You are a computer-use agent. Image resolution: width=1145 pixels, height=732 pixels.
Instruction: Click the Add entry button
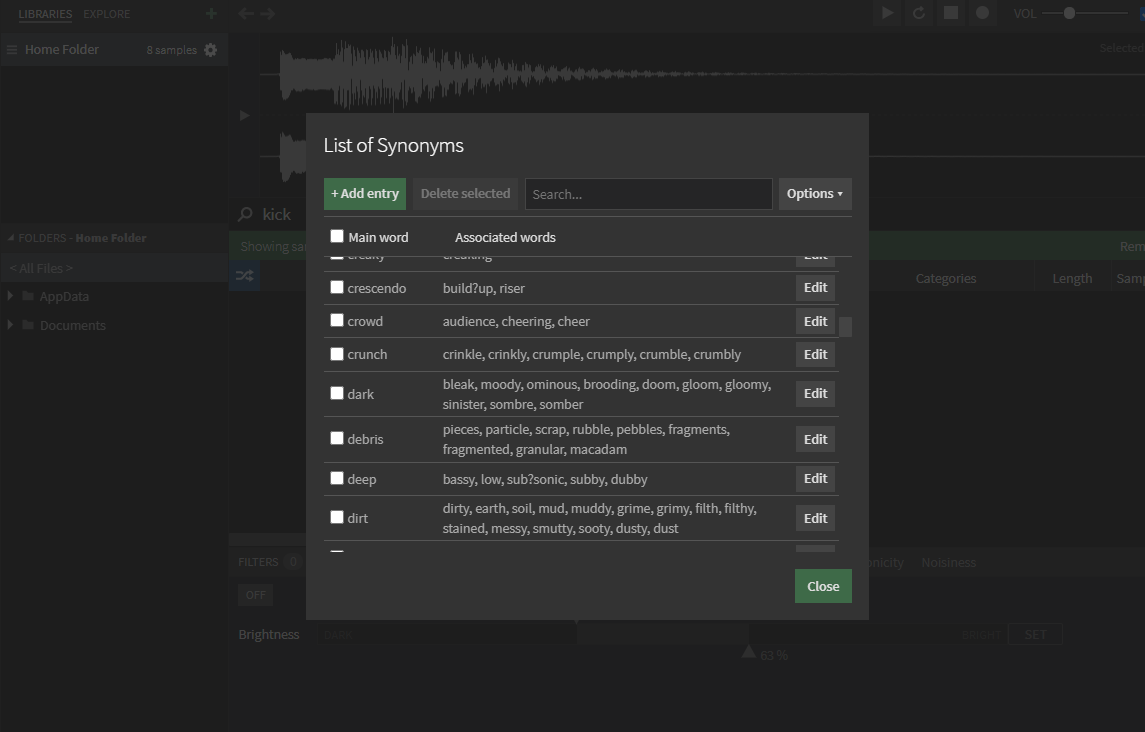coord(365,194)
